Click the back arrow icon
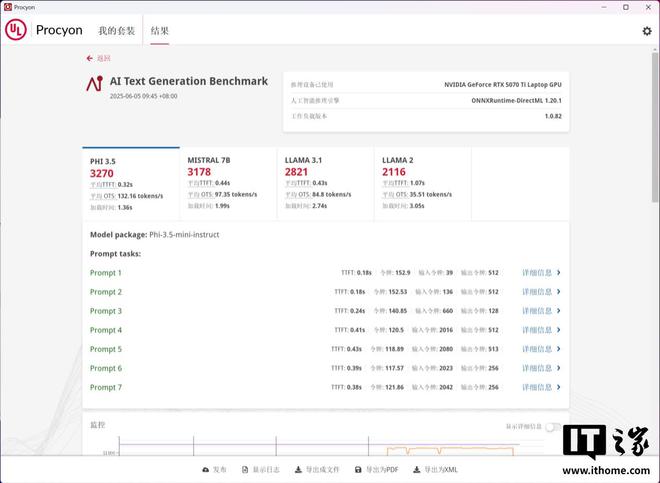Image resolution: width=660 pixels, height=483 pixels. [89, 58]
